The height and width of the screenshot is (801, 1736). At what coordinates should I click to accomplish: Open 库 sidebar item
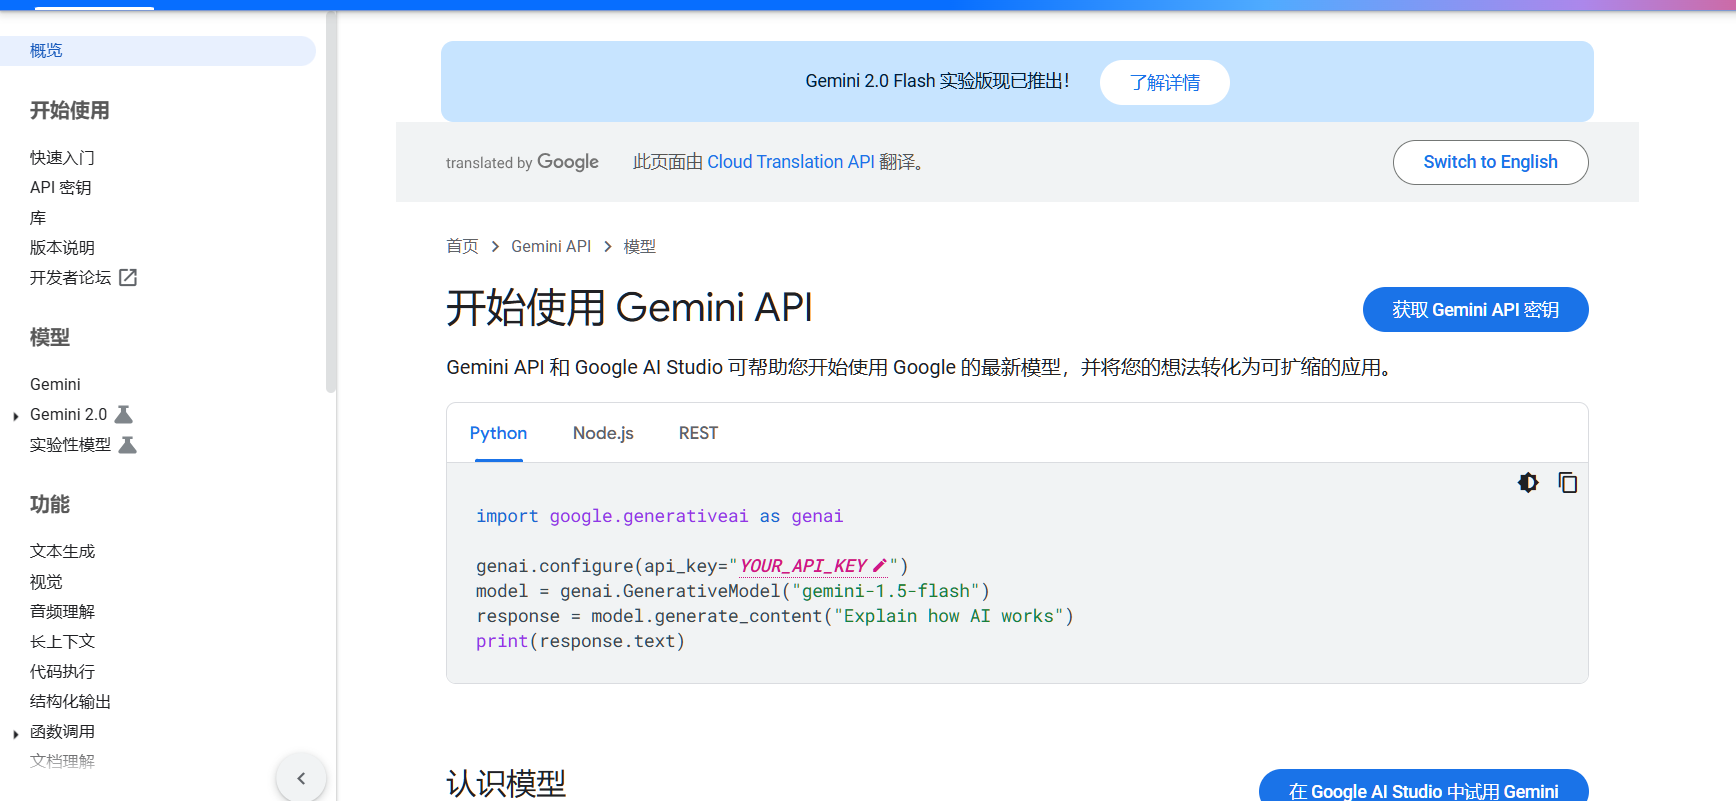point(38,217)
